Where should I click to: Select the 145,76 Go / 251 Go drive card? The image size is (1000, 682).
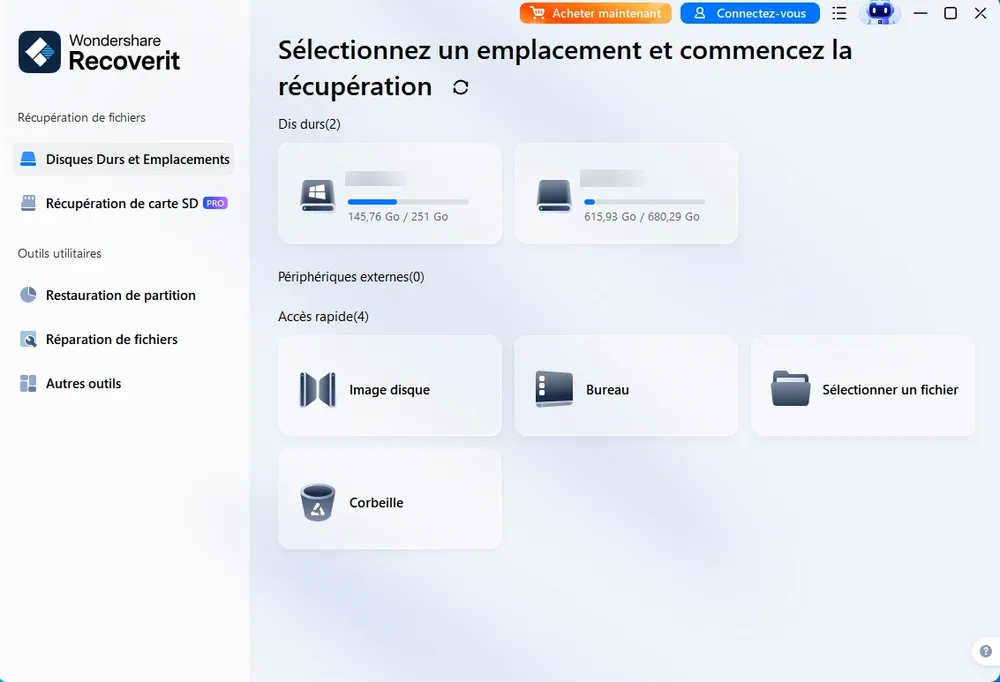click(x=390, y=193)
